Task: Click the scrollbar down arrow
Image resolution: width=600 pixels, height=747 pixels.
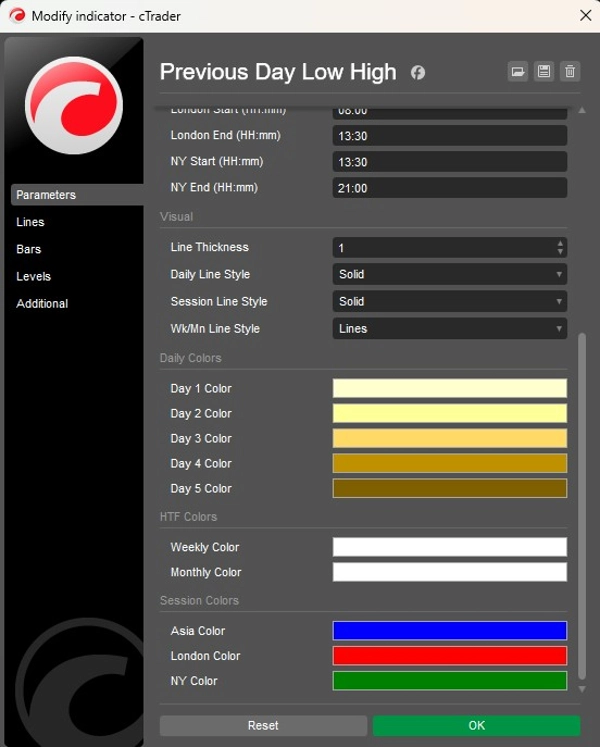Action: click(x=582, y=689)
